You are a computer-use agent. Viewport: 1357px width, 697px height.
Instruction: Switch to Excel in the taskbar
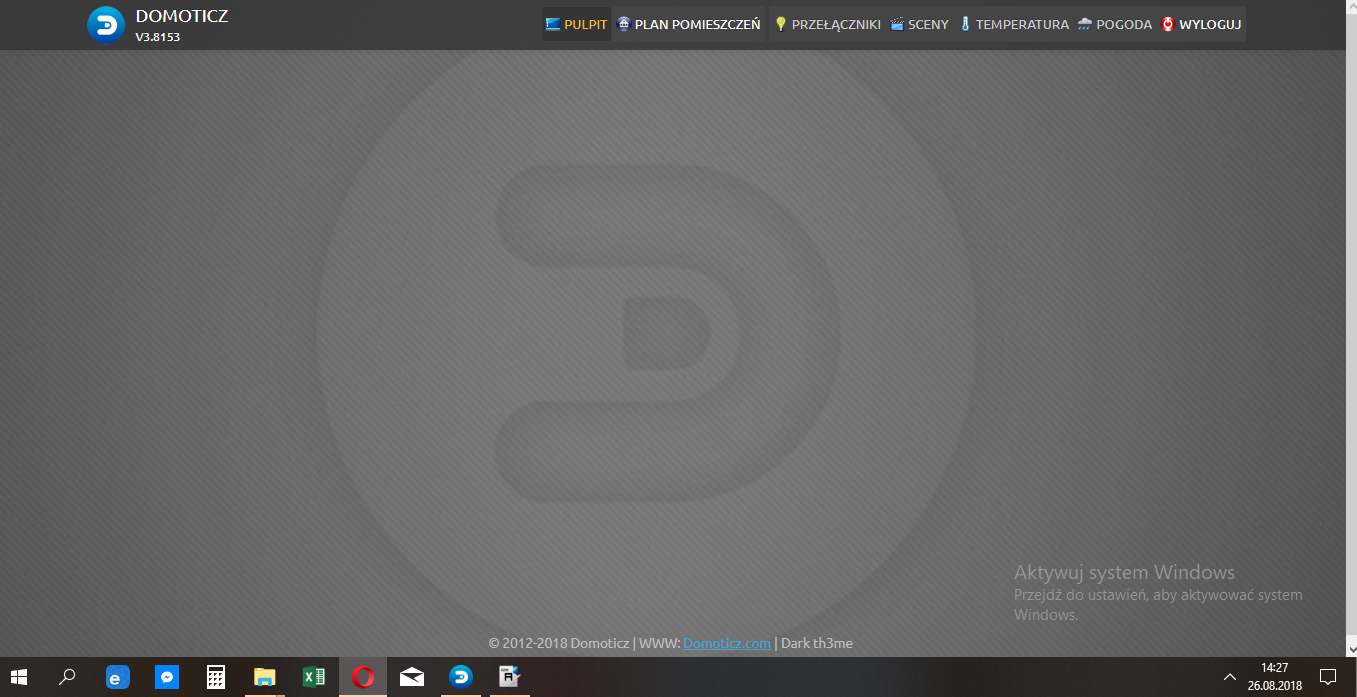314,677
